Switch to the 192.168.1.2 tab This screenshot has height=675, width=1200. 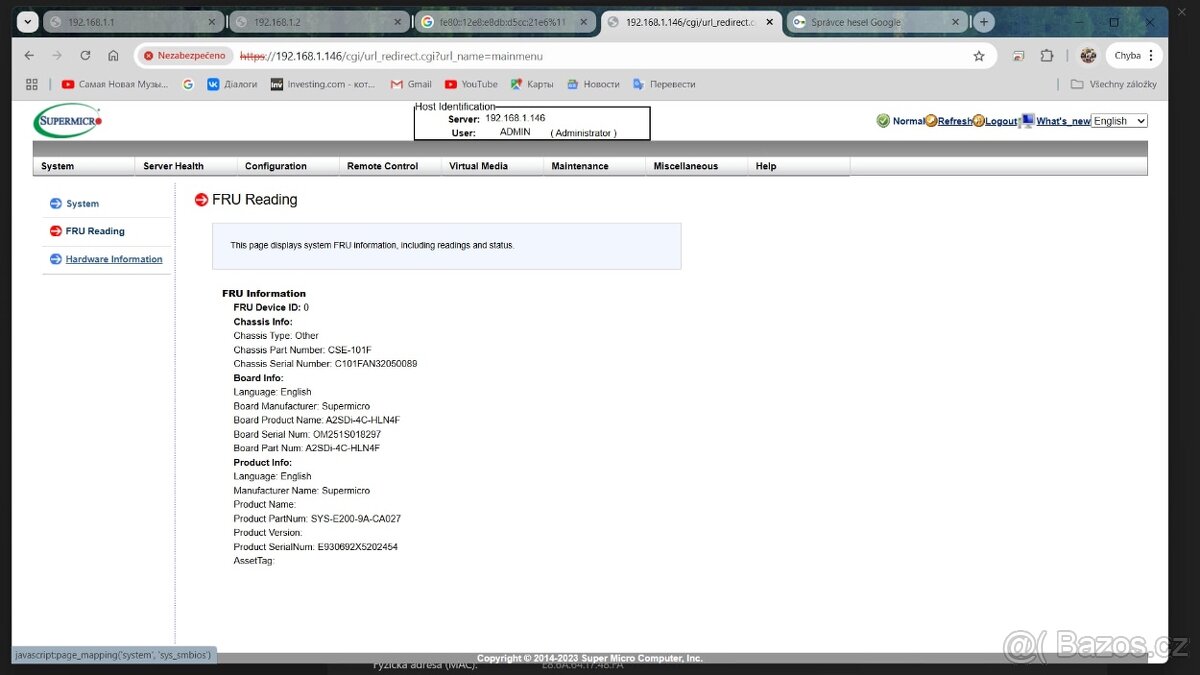pos(319,22)
